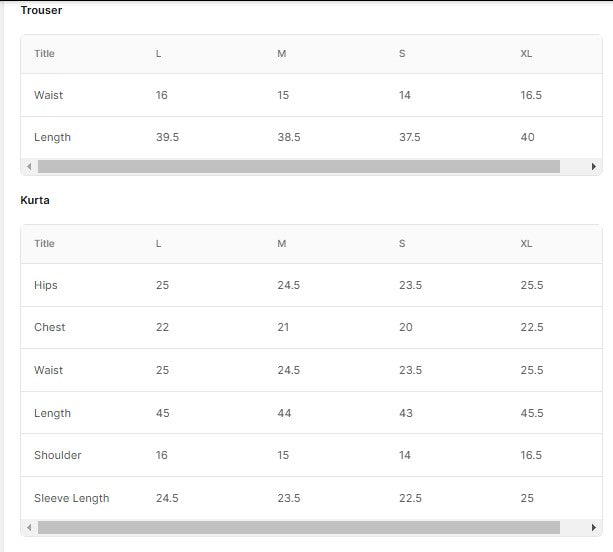Click the Kurta table's right scroll arrow

(x=593, y=527)
